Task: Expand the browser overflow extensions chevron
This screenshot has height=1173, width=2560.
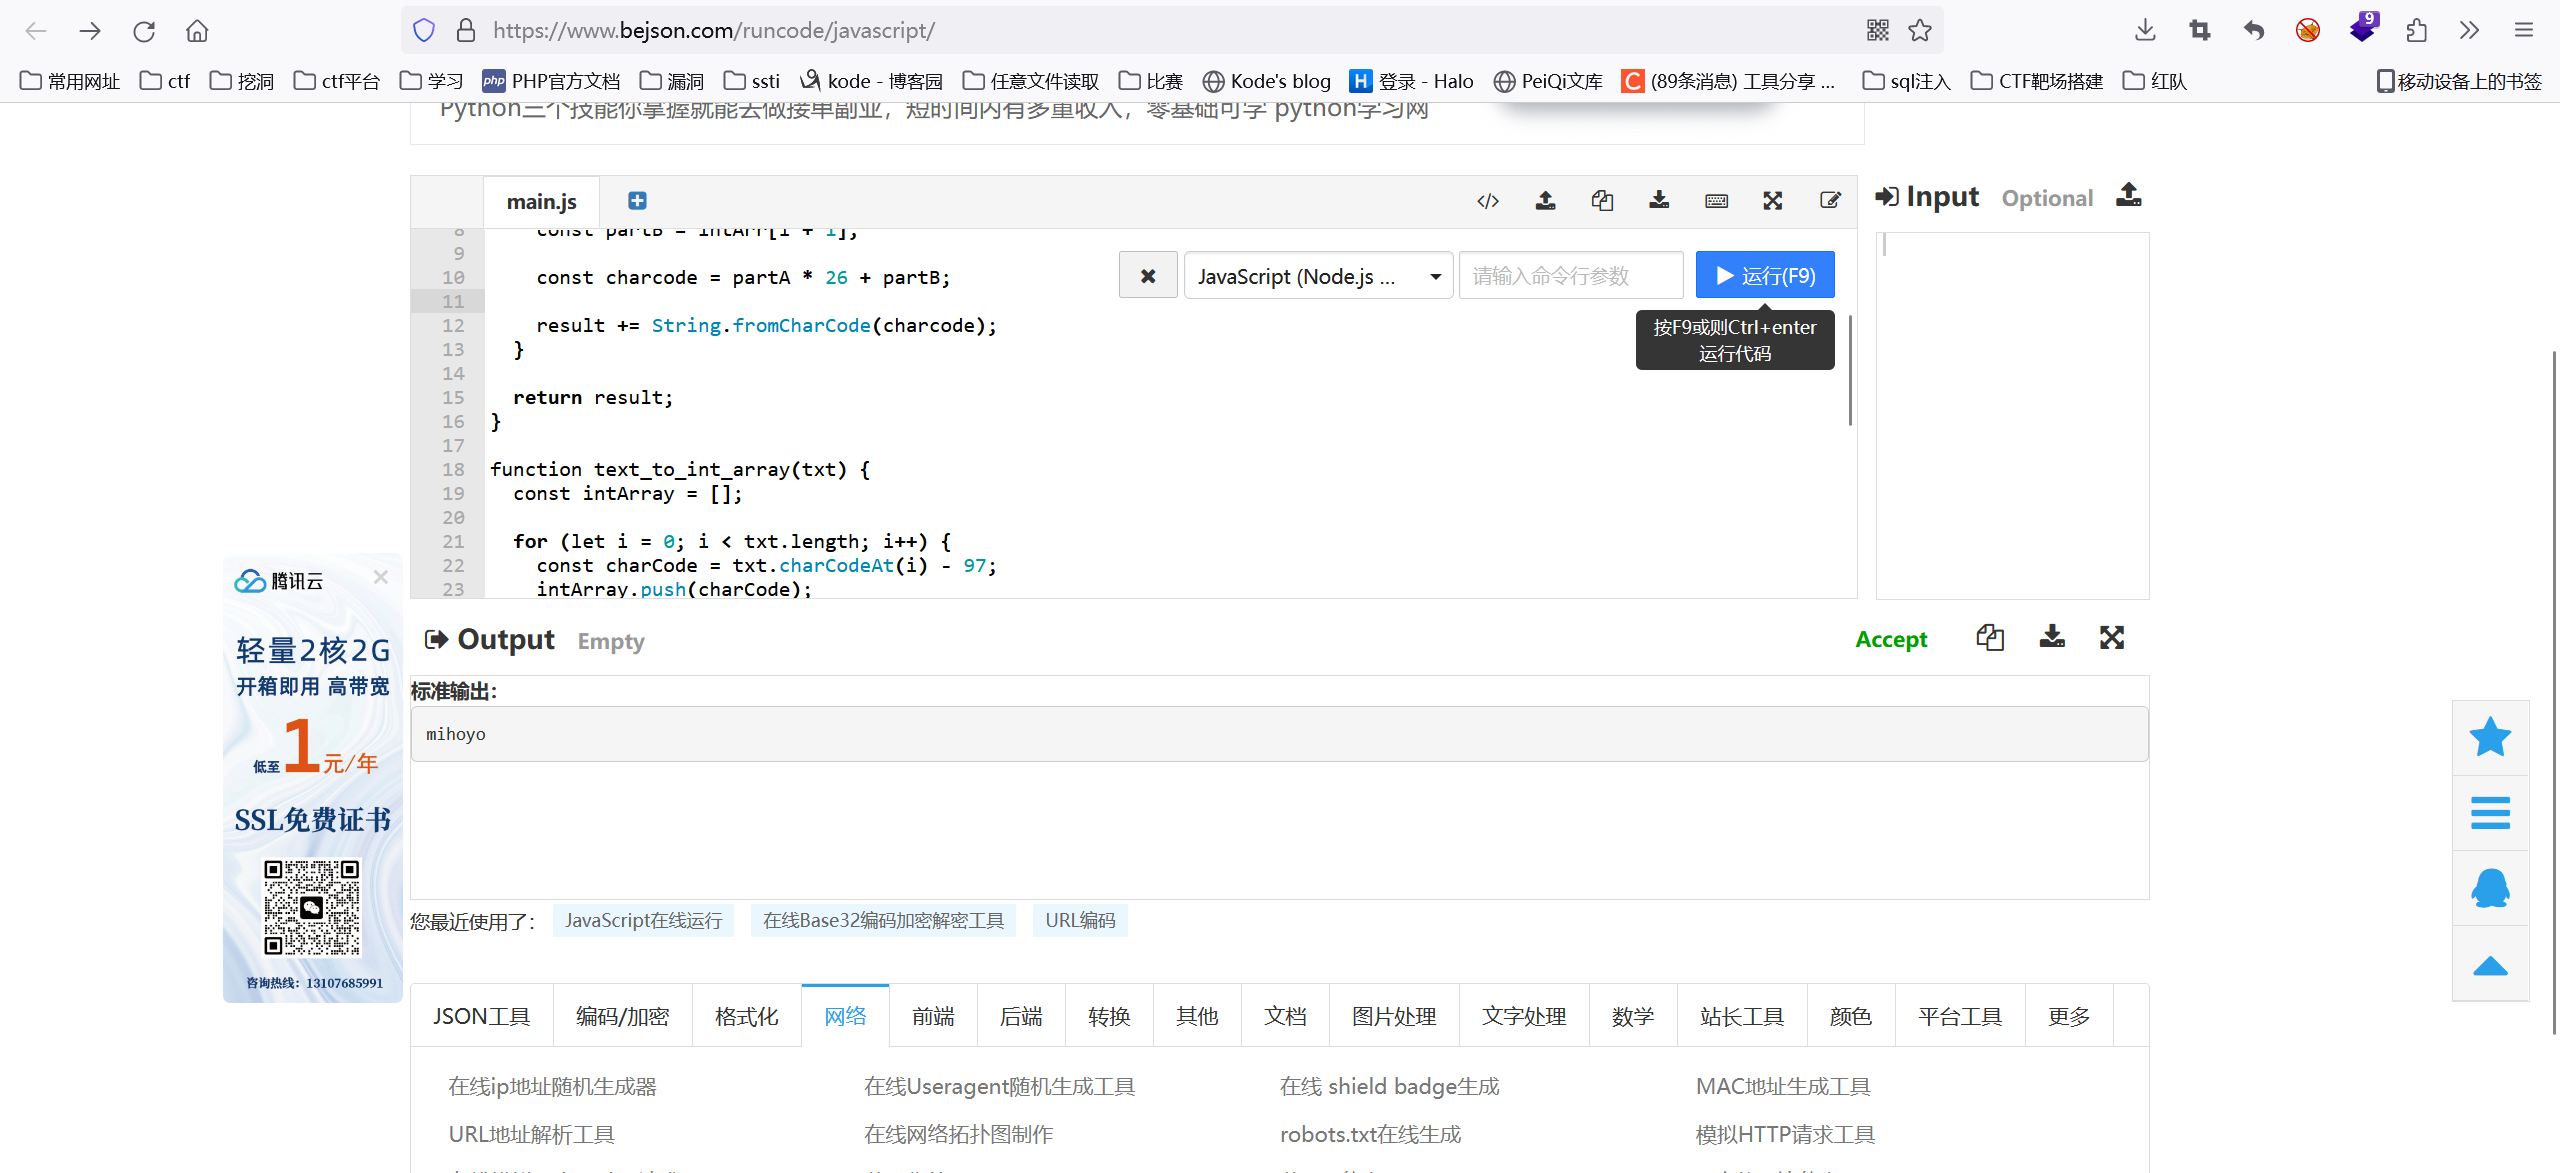Action: 2469,30
